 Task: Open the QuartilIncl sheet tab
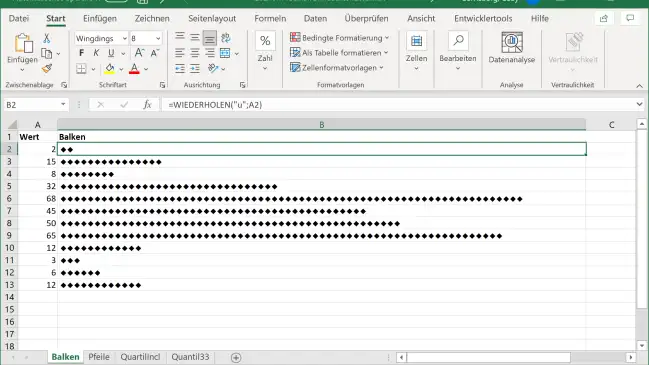(x=140, y=357)
